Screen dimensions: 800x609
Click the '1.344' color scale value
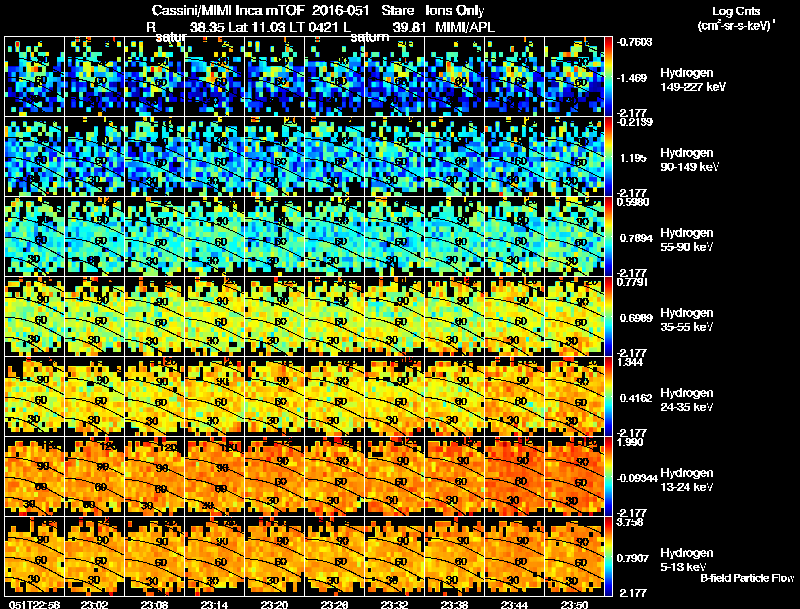[630, 363]
